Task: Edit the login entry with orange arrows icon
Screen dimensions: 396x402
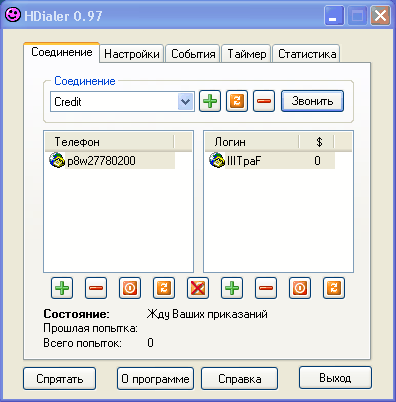Action: pyautogui.click(x=334, y=288)
